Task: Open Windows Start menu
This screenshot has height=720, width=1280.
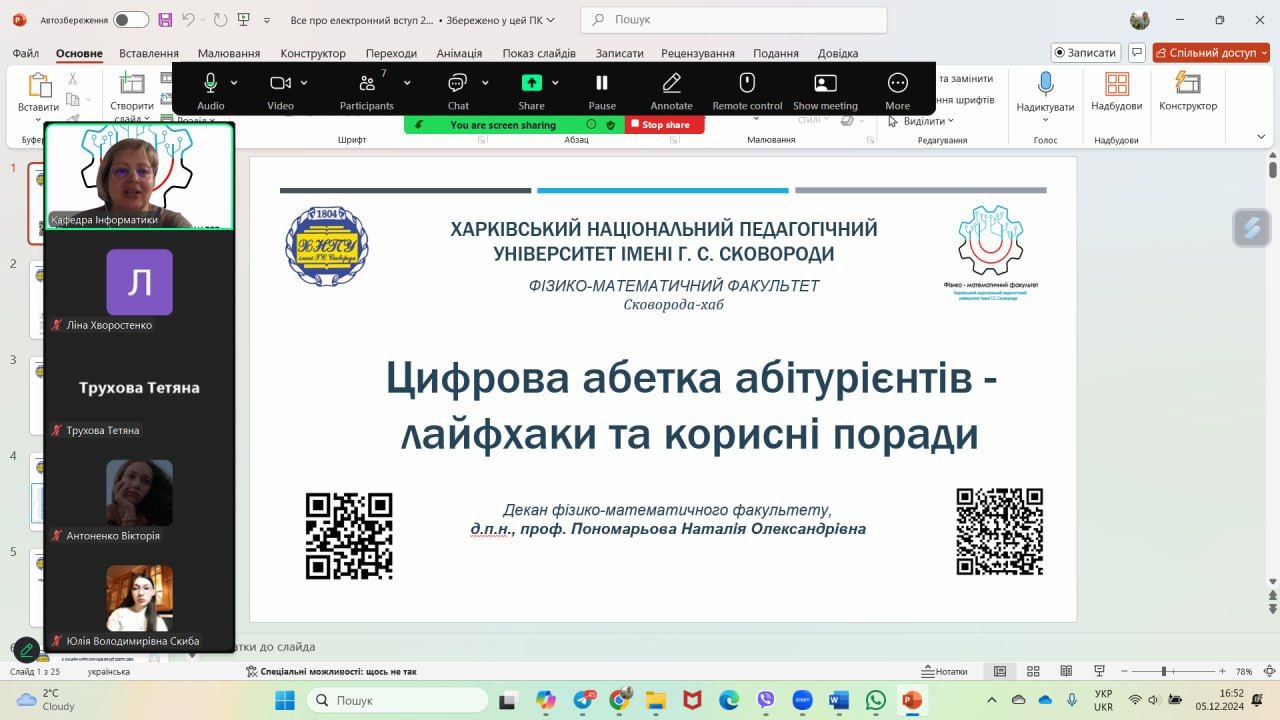Action: [285, 700]
